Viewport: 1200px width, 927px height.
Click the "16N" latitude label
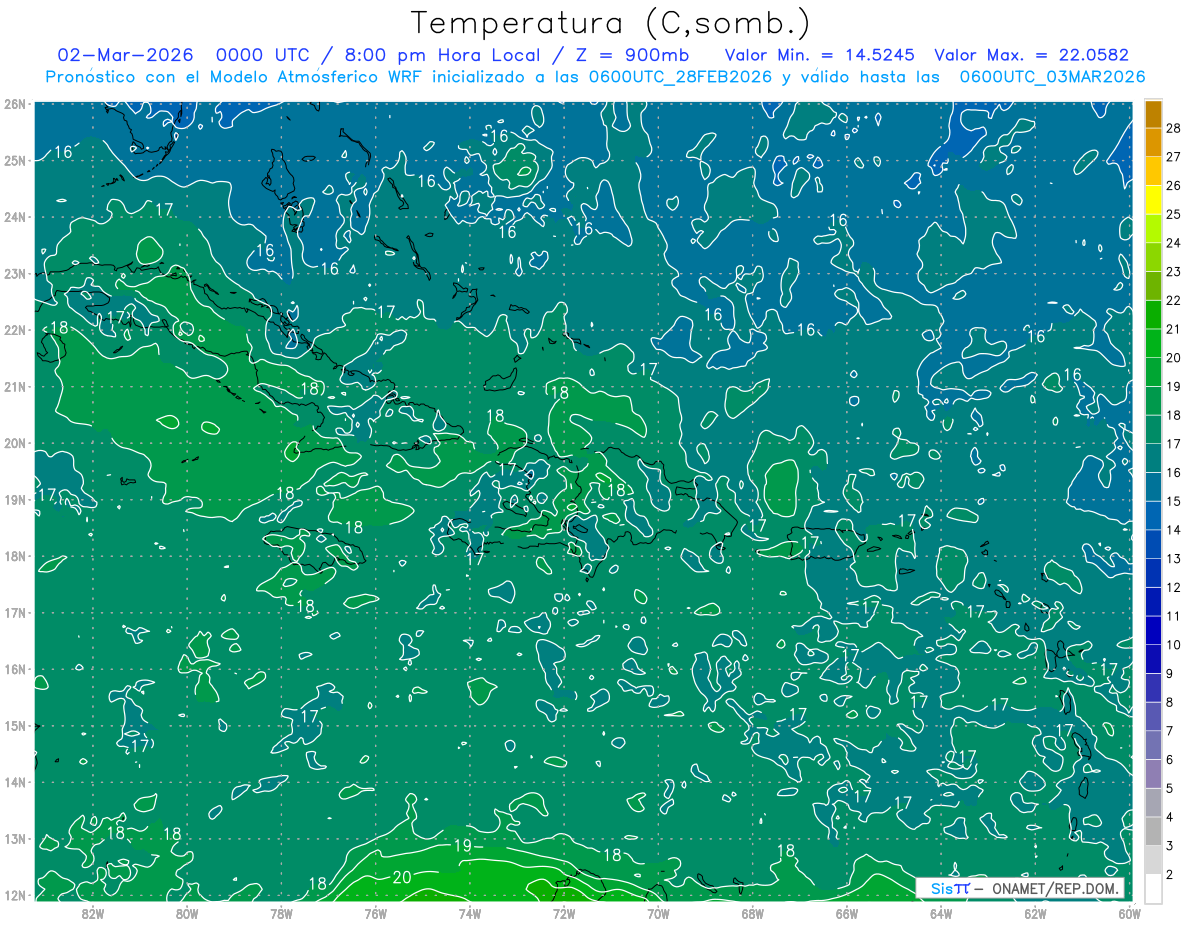[x=14, y=669]
